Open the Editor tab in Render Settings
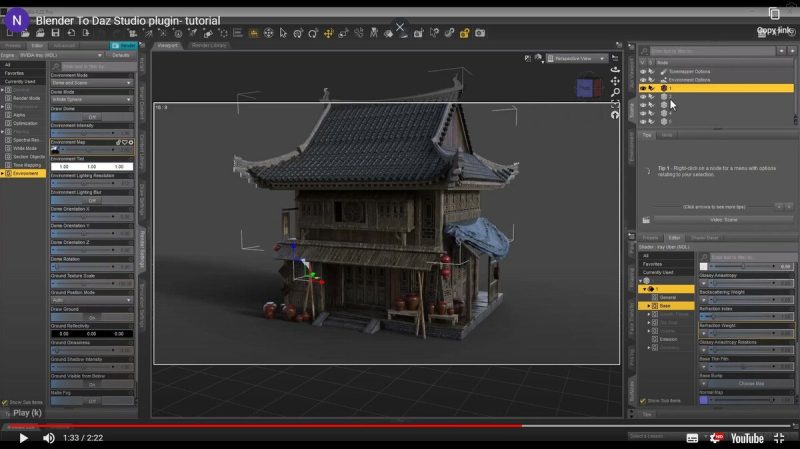This screenshot has height=449, width=800. click(37, 46)
